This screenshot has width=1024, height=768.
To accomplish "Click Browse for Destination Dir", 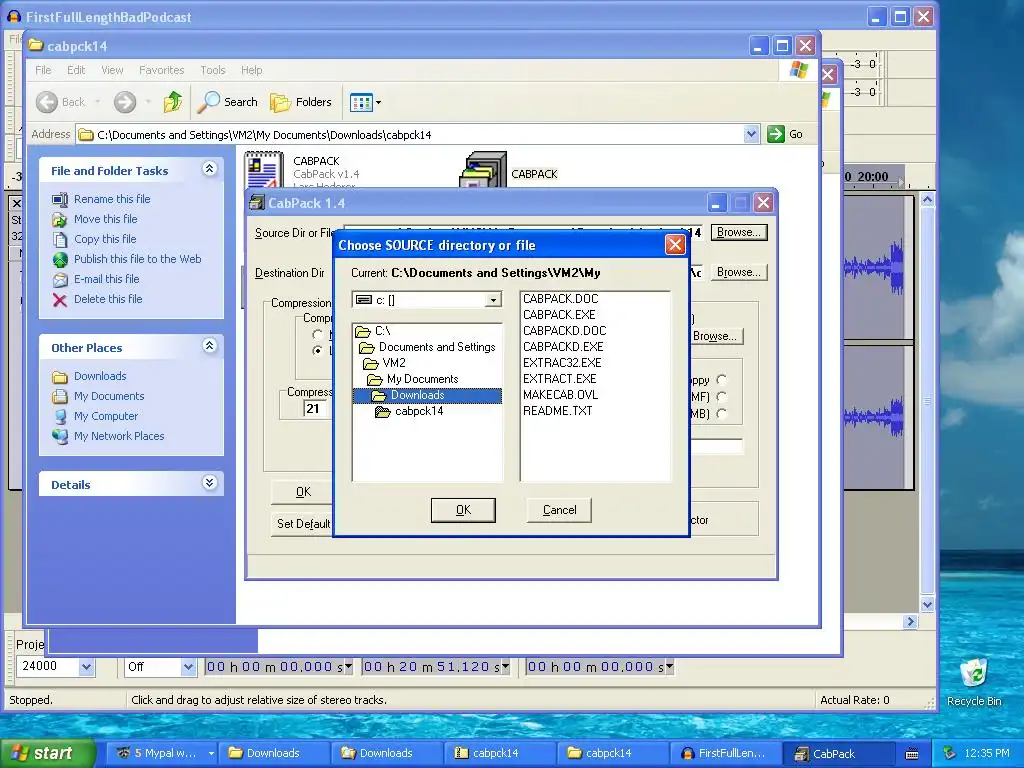I will 739,272.
